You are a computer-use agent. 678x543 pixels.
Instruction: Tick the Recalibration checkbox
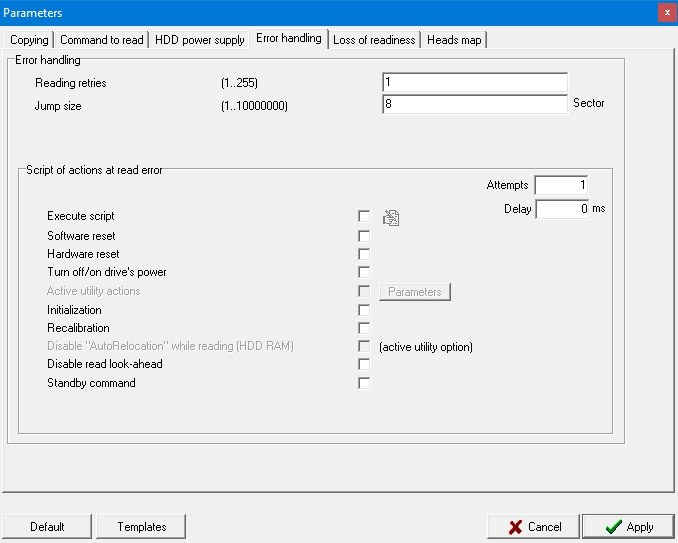(x=364, y=328)
